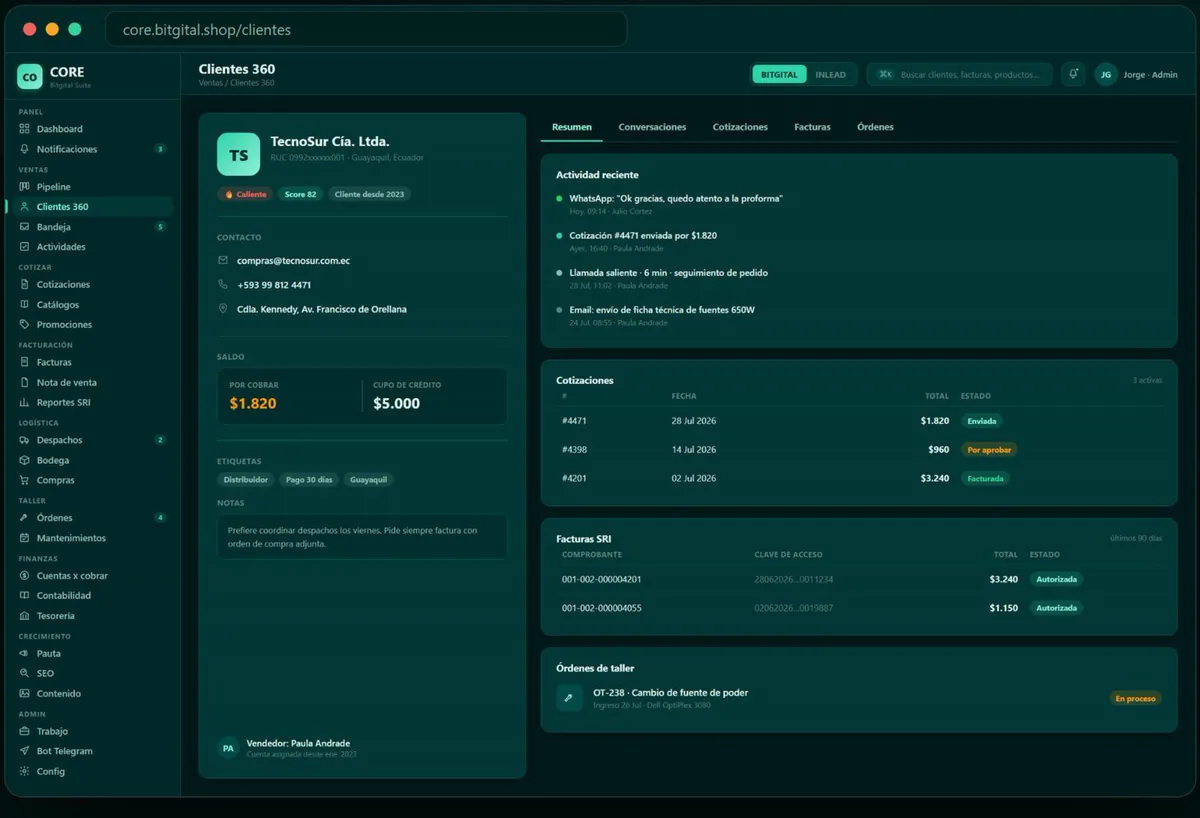Open Reportes SRI chart icon
Viewport: 1200px width, 818px height.
(25, 402)
